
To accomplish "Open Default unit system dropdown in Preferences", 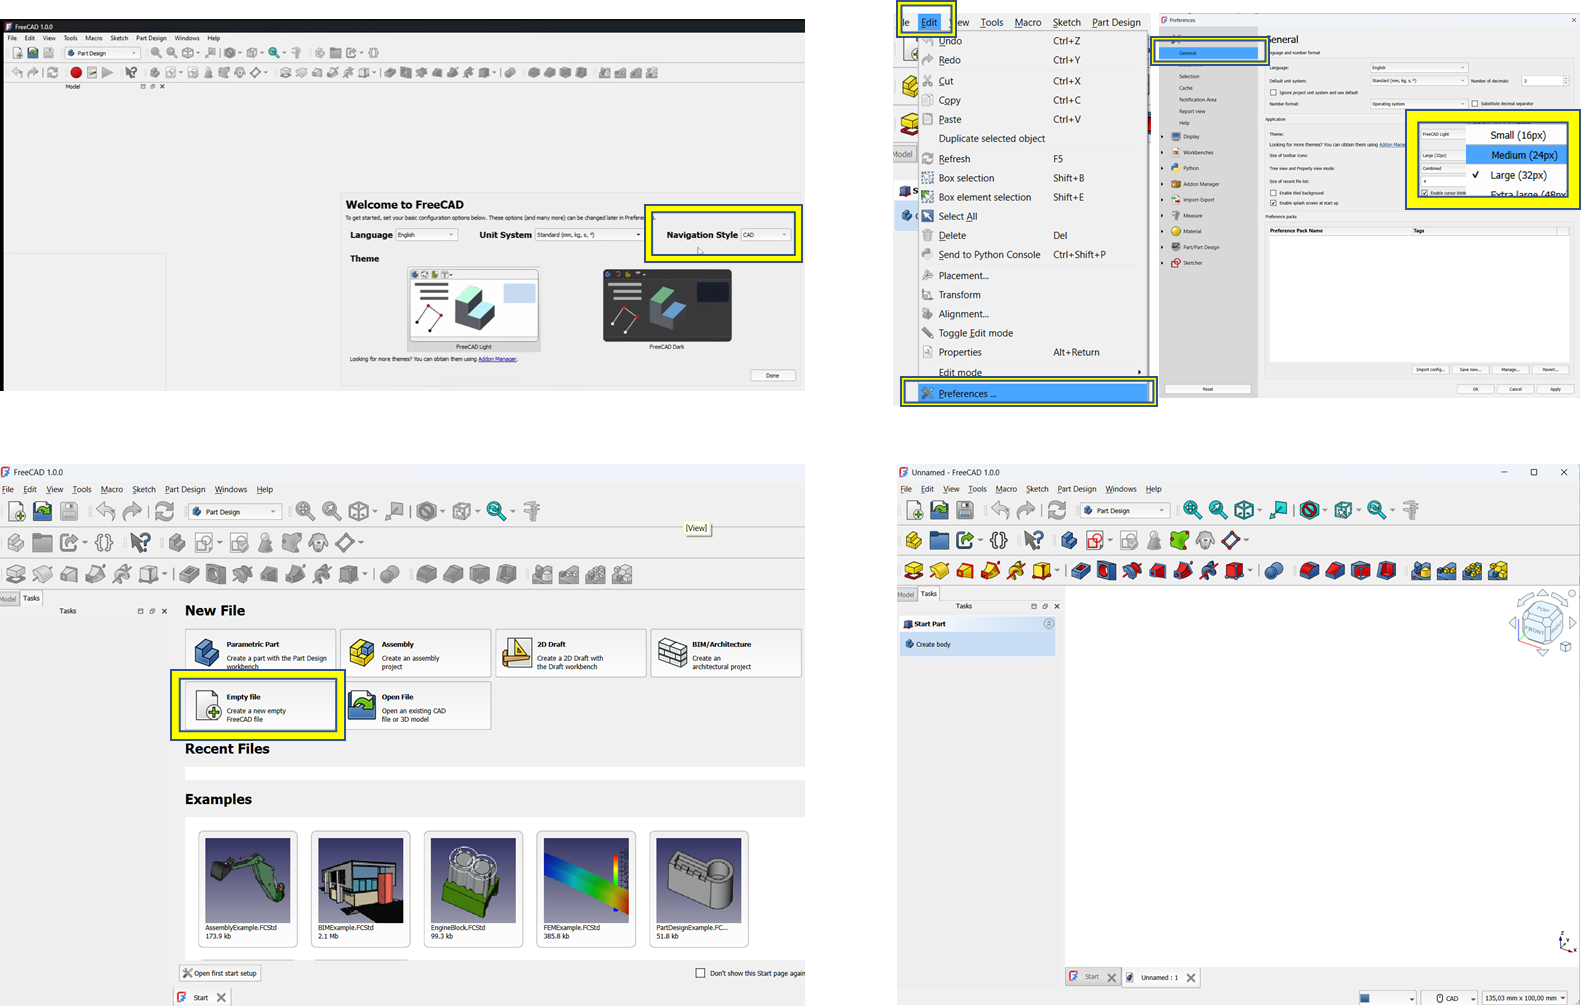I will (1418, 81).
